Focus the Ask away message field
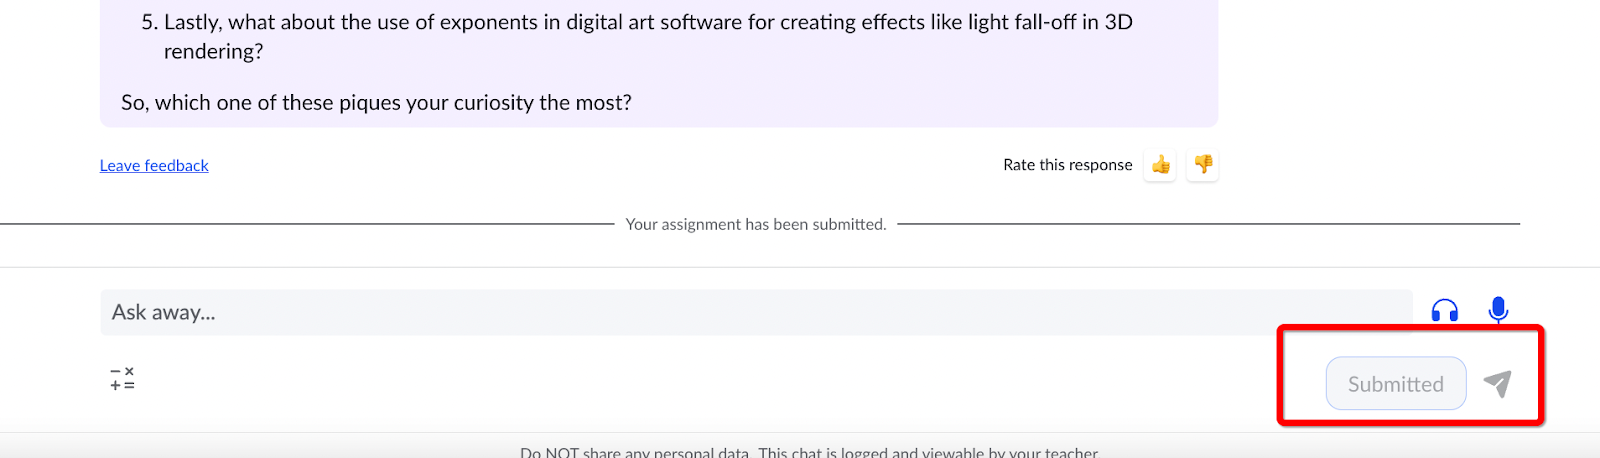The image size is (1600, 458). click(x=756, y=312)
